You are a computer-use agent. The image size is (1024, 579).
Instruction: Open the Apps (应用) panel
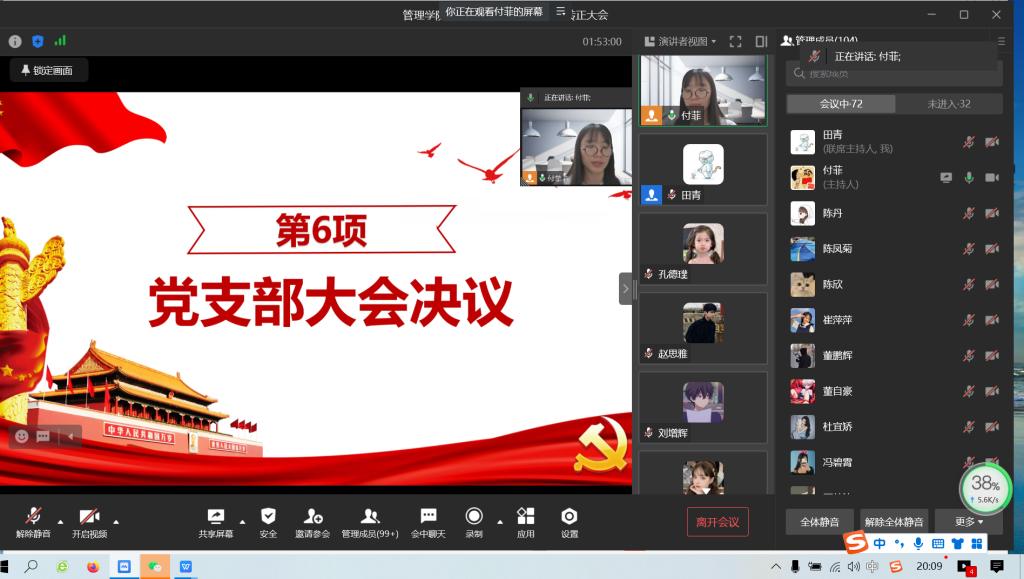(525, 522)
